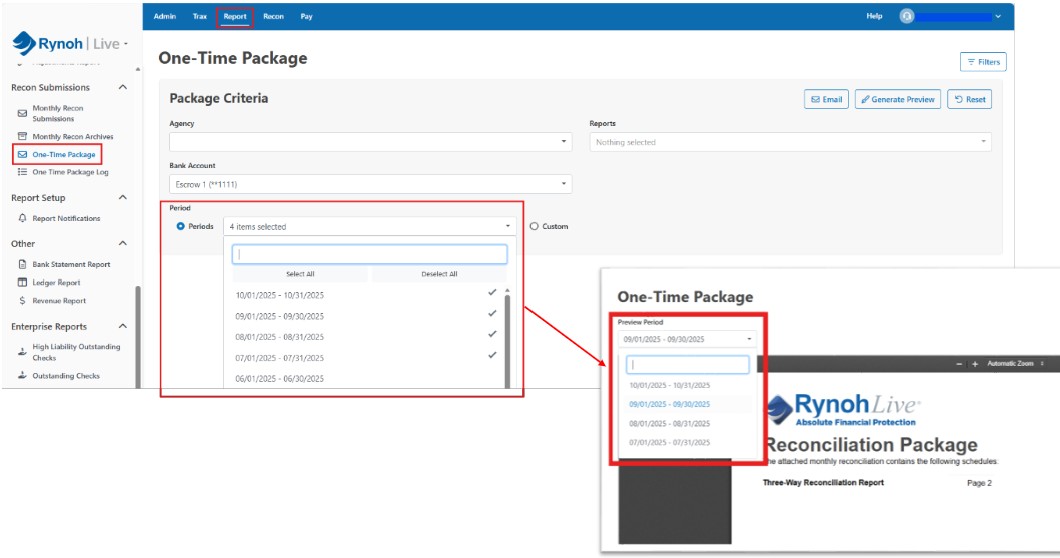The height and width of the screenshot is (558, 1060).
Task: Click the Revenue Report dollar icon
Action: click(22, 301)
